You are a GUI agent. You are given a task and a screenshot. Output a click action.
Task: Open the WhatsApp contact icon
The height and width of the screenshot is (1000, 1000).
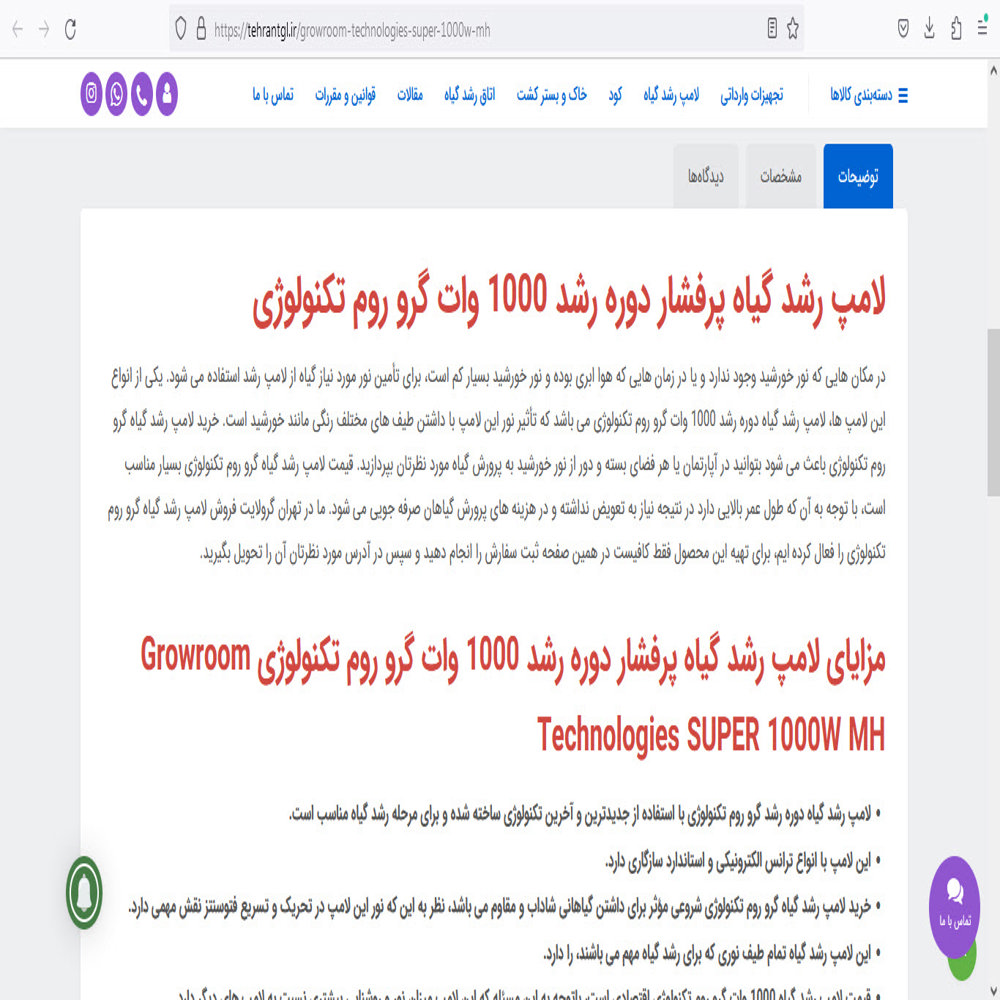click(117, 95)
